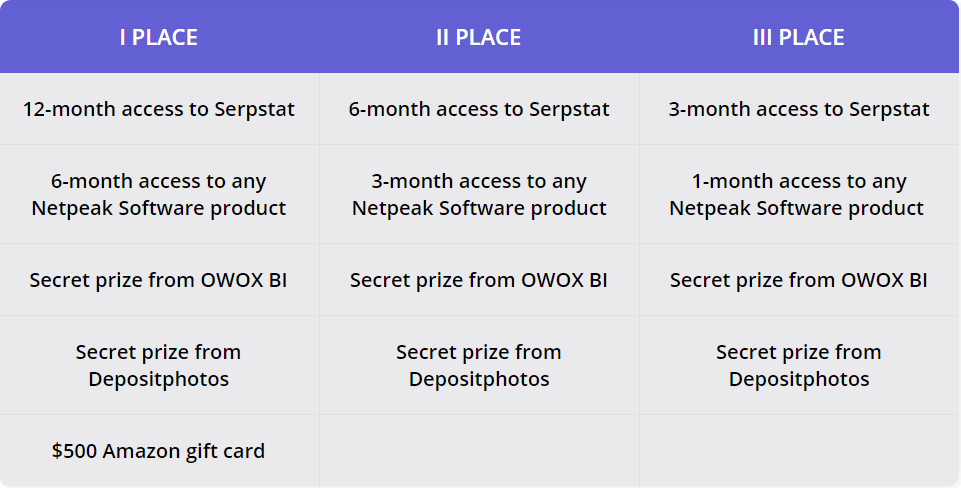Click the I PLACE column header
The width and height of the screenshot is (961, 488).
click(159, 37)
